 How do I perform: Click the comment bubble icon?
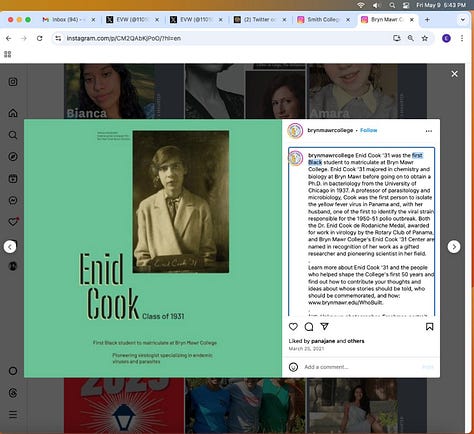[x=309, y=327]
